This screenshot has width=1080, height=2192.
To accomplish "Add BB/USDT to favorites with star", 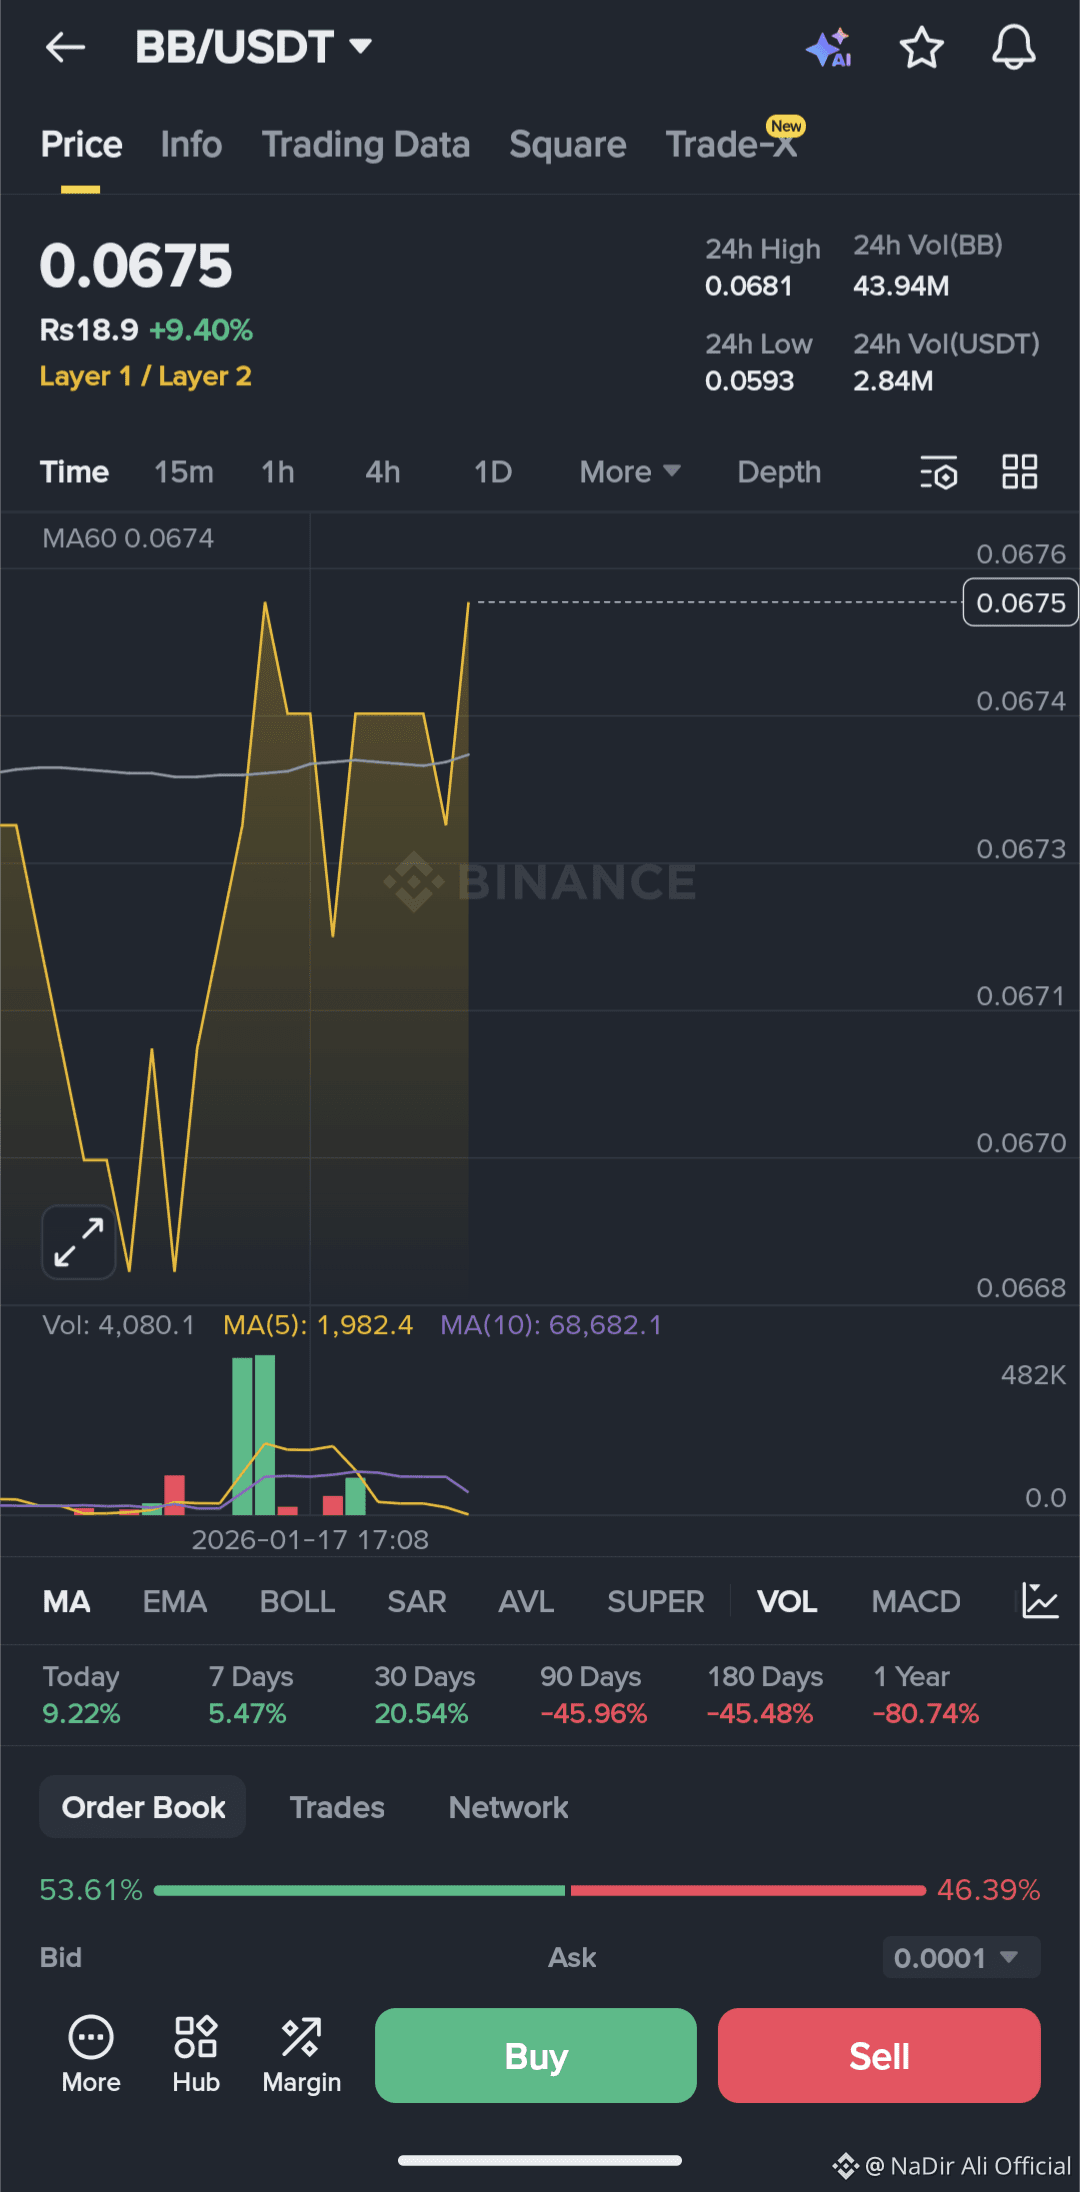I will pos(921,47).
